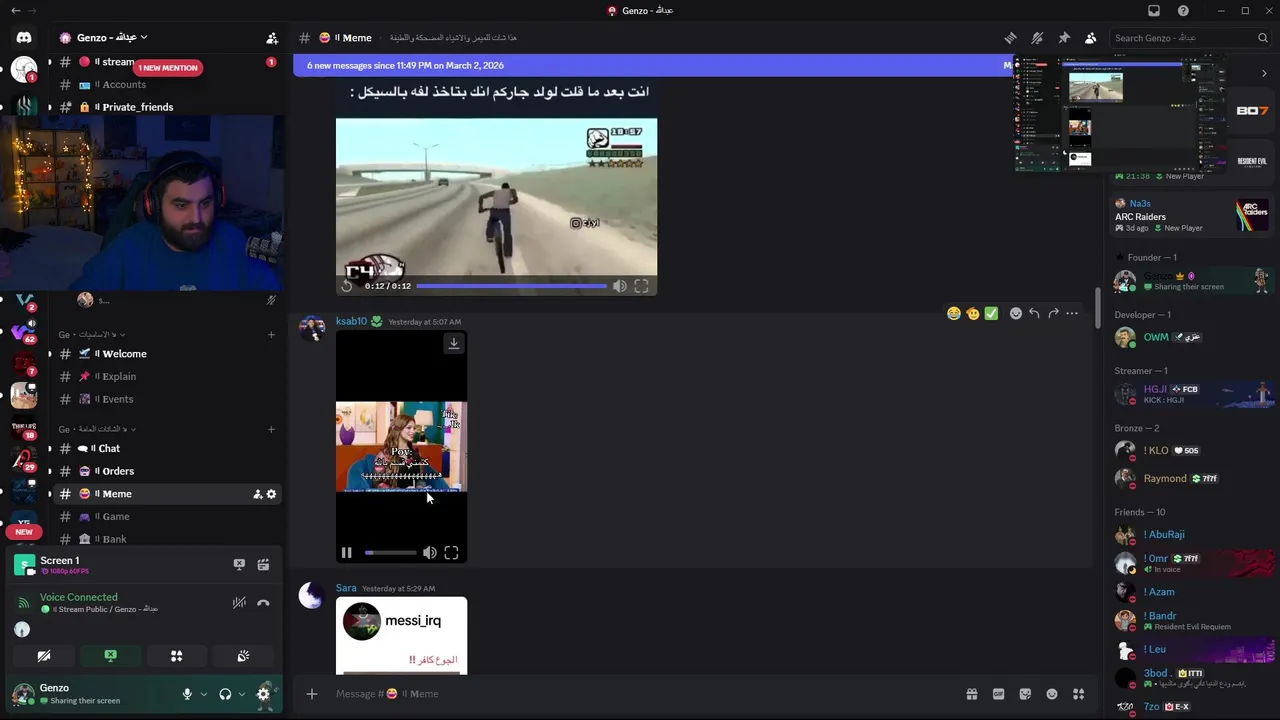Stop streaming icon next to Screen 1
Image resolution: width=1280 pixels, height=720 pixels.
click(x=239, y=565)
